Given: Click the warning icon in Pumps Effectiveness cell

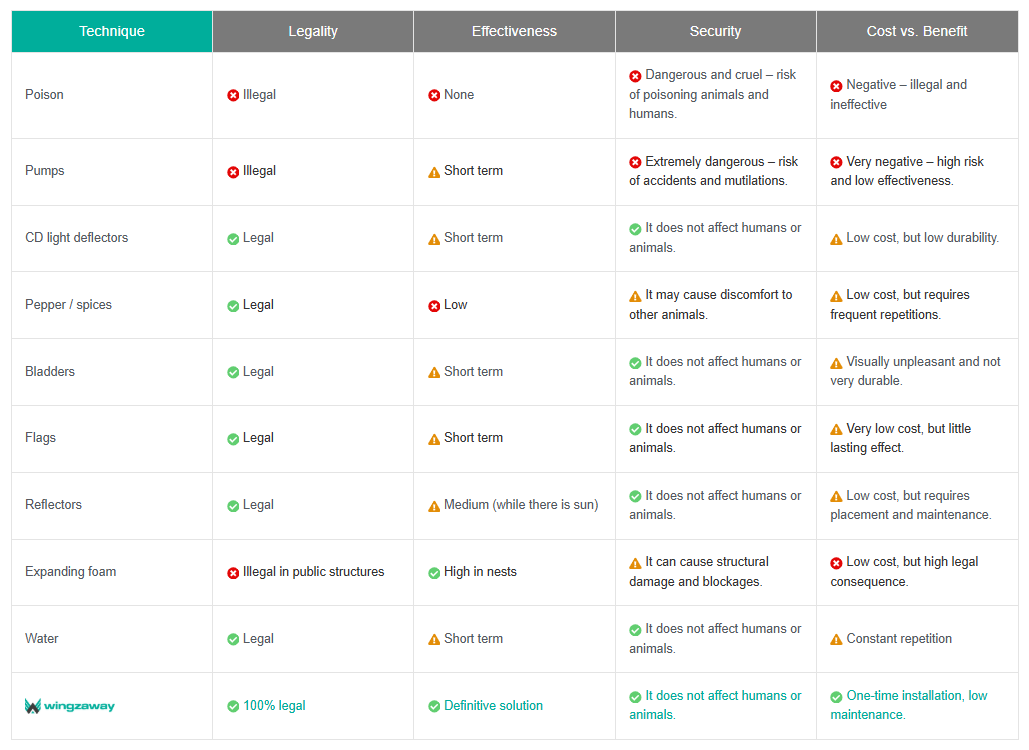Looking at the screenshot, I should pos(434,172).
